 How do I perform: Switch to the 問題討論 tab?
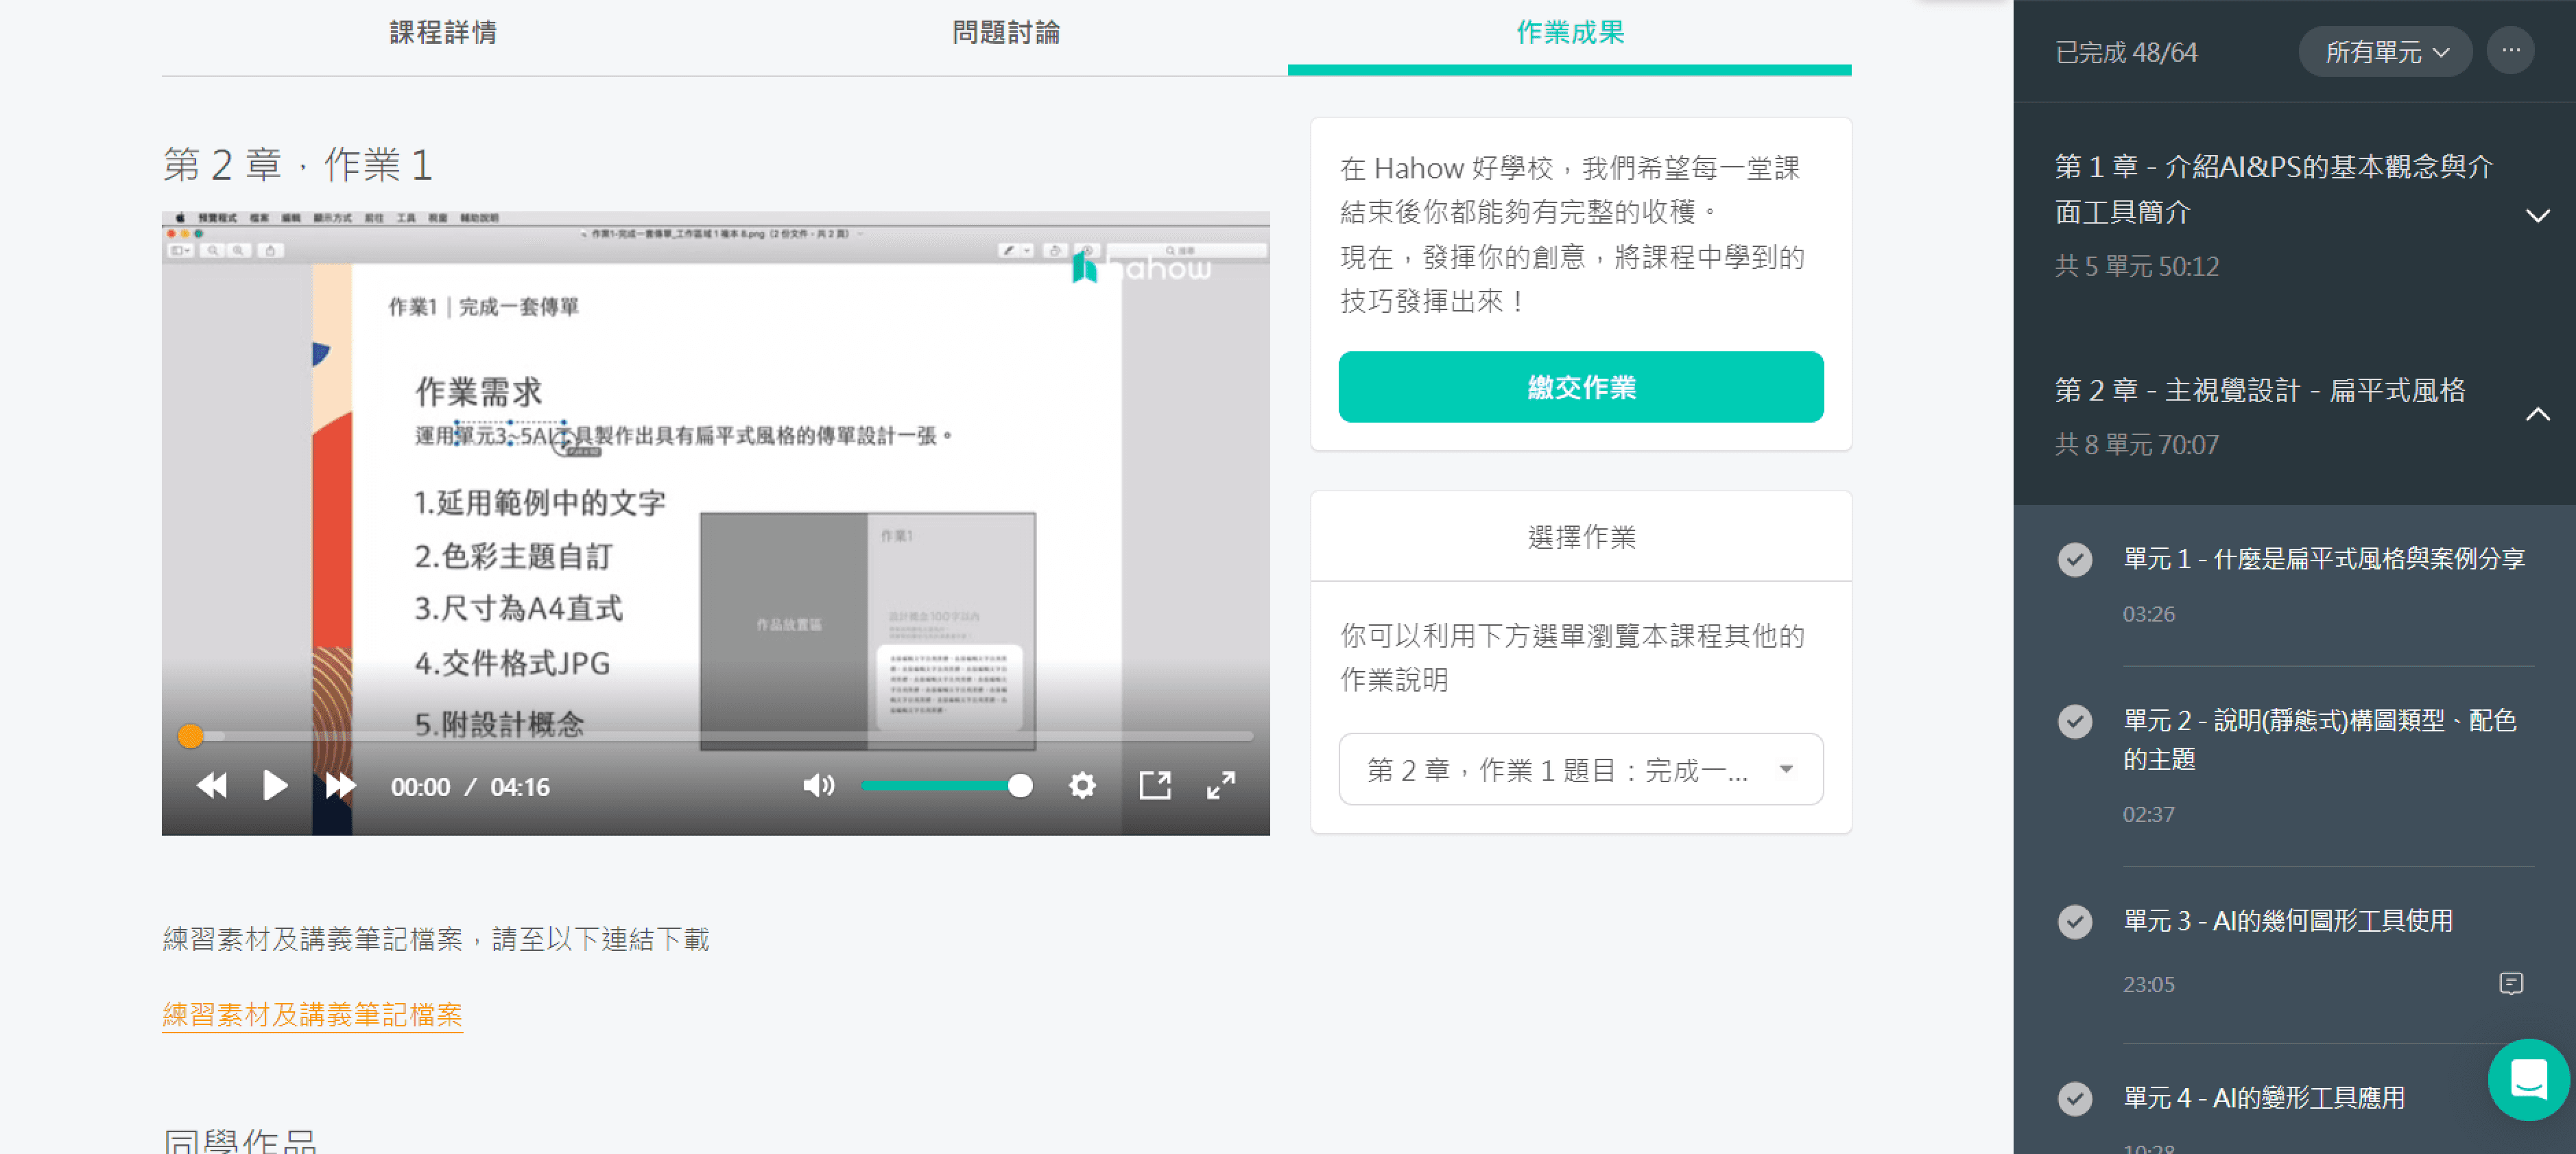tap(1006, 33)
